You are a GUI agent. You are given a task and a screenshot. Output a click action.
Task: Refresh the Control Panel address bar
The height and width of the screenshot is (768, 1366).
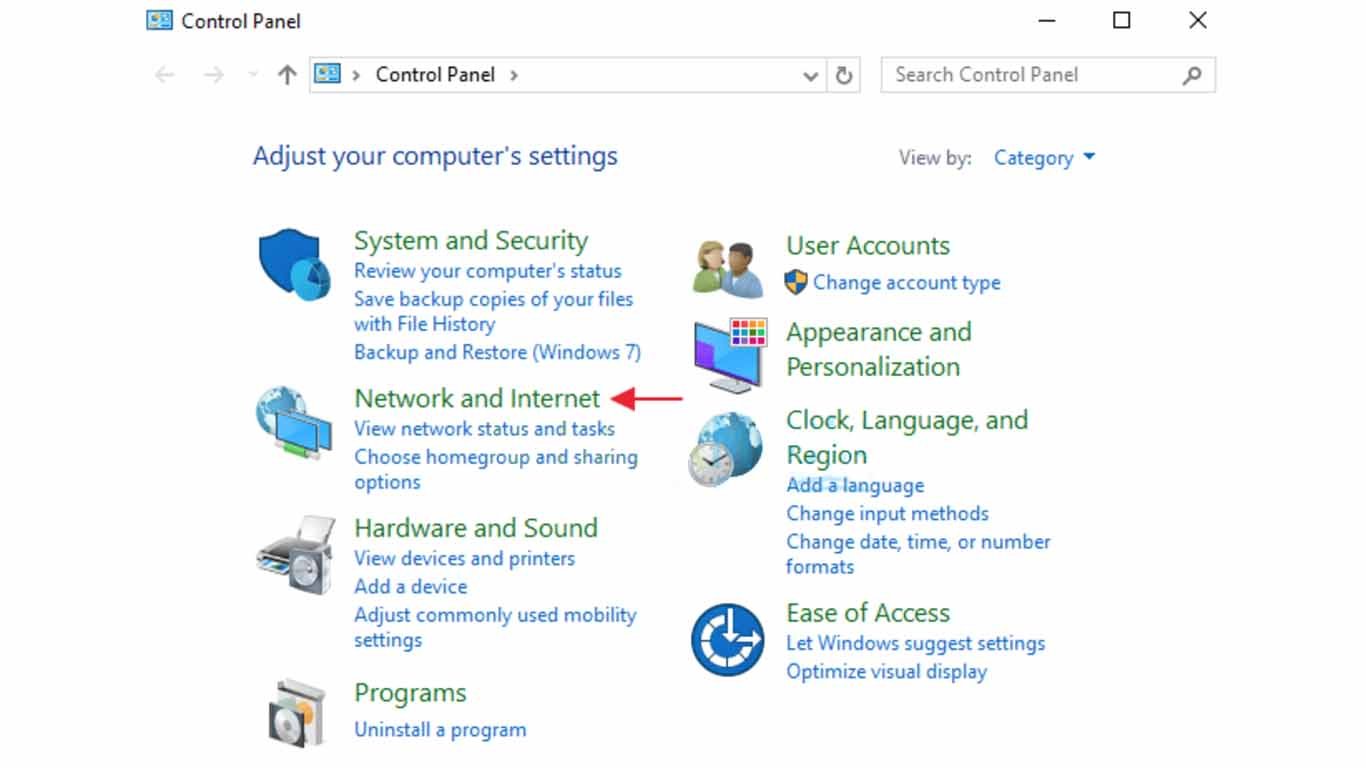[x=844, y=75]
